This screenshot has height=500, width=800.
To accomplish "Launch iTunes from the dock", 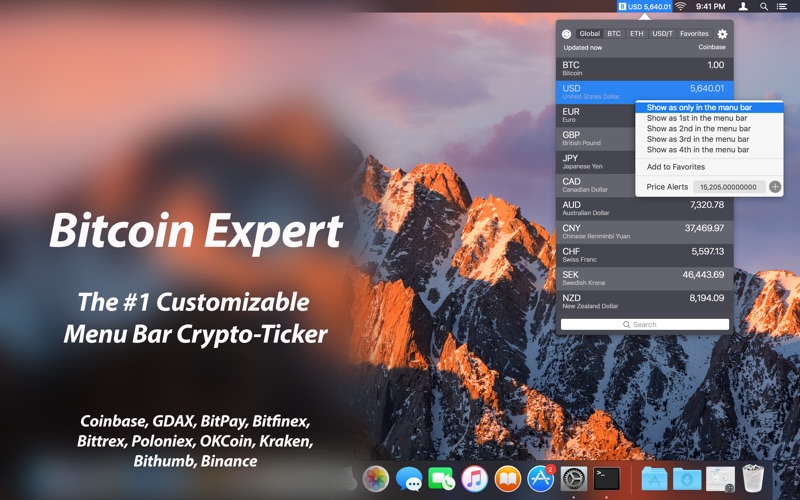I will (474, 479).
